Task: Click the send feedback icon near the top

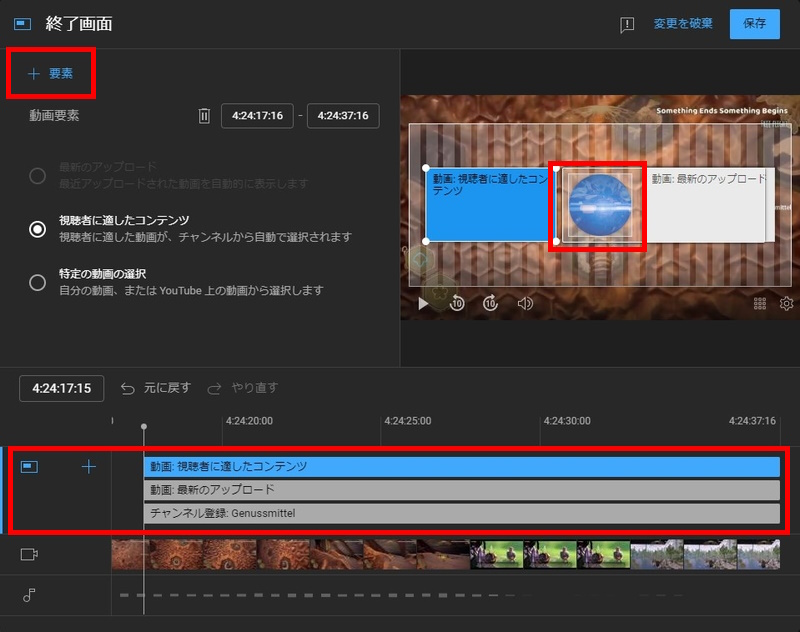Action: click(x=627, y=25)
